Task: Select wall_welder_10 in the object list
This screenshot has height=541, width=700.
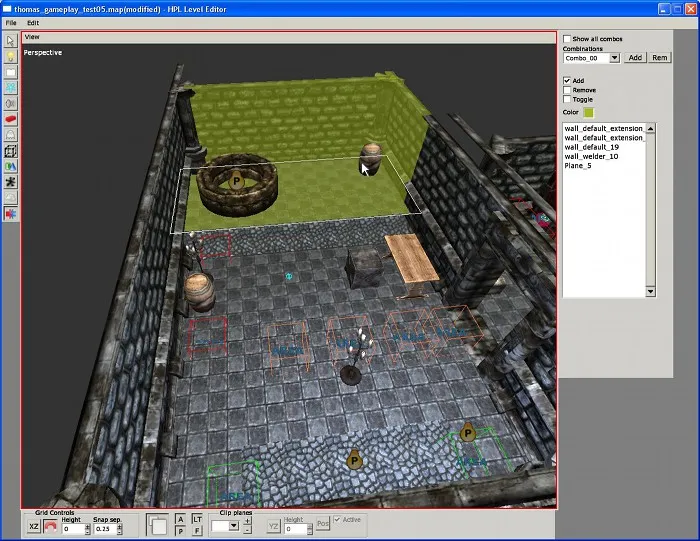Action: pyautogui.click(x=591, y=156)
